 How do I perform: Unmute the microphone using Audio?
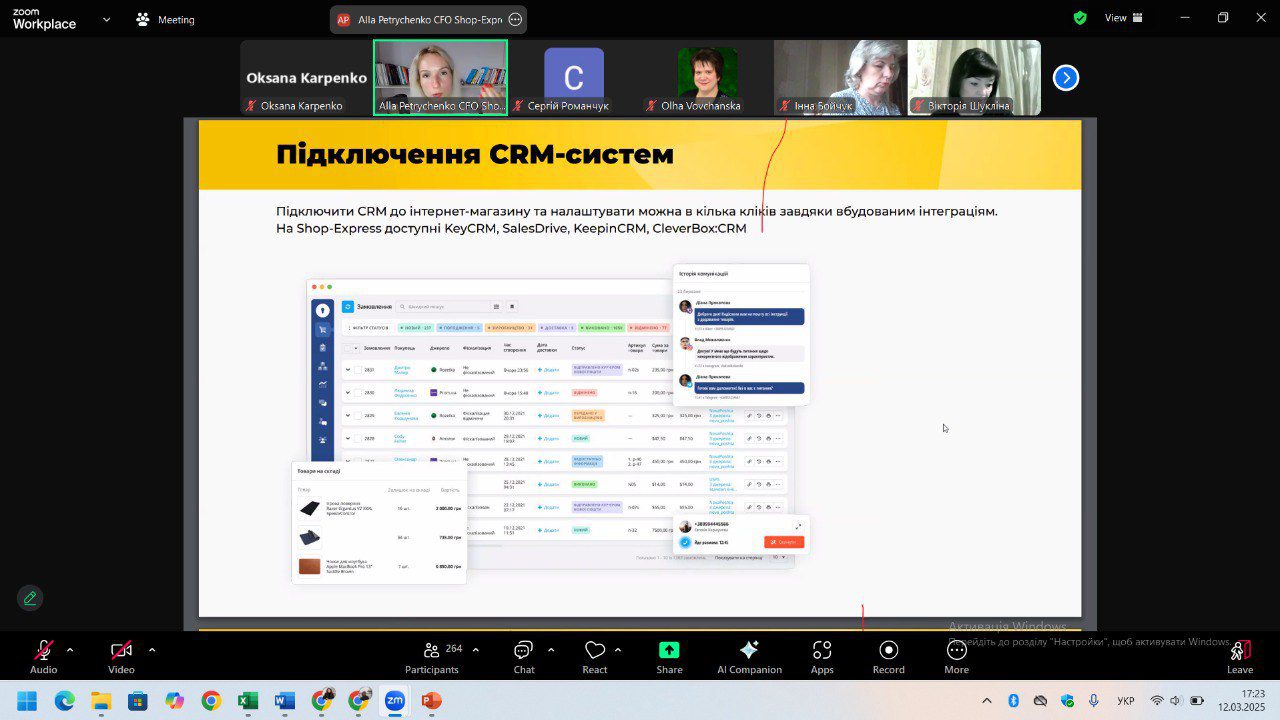point(44,656)
